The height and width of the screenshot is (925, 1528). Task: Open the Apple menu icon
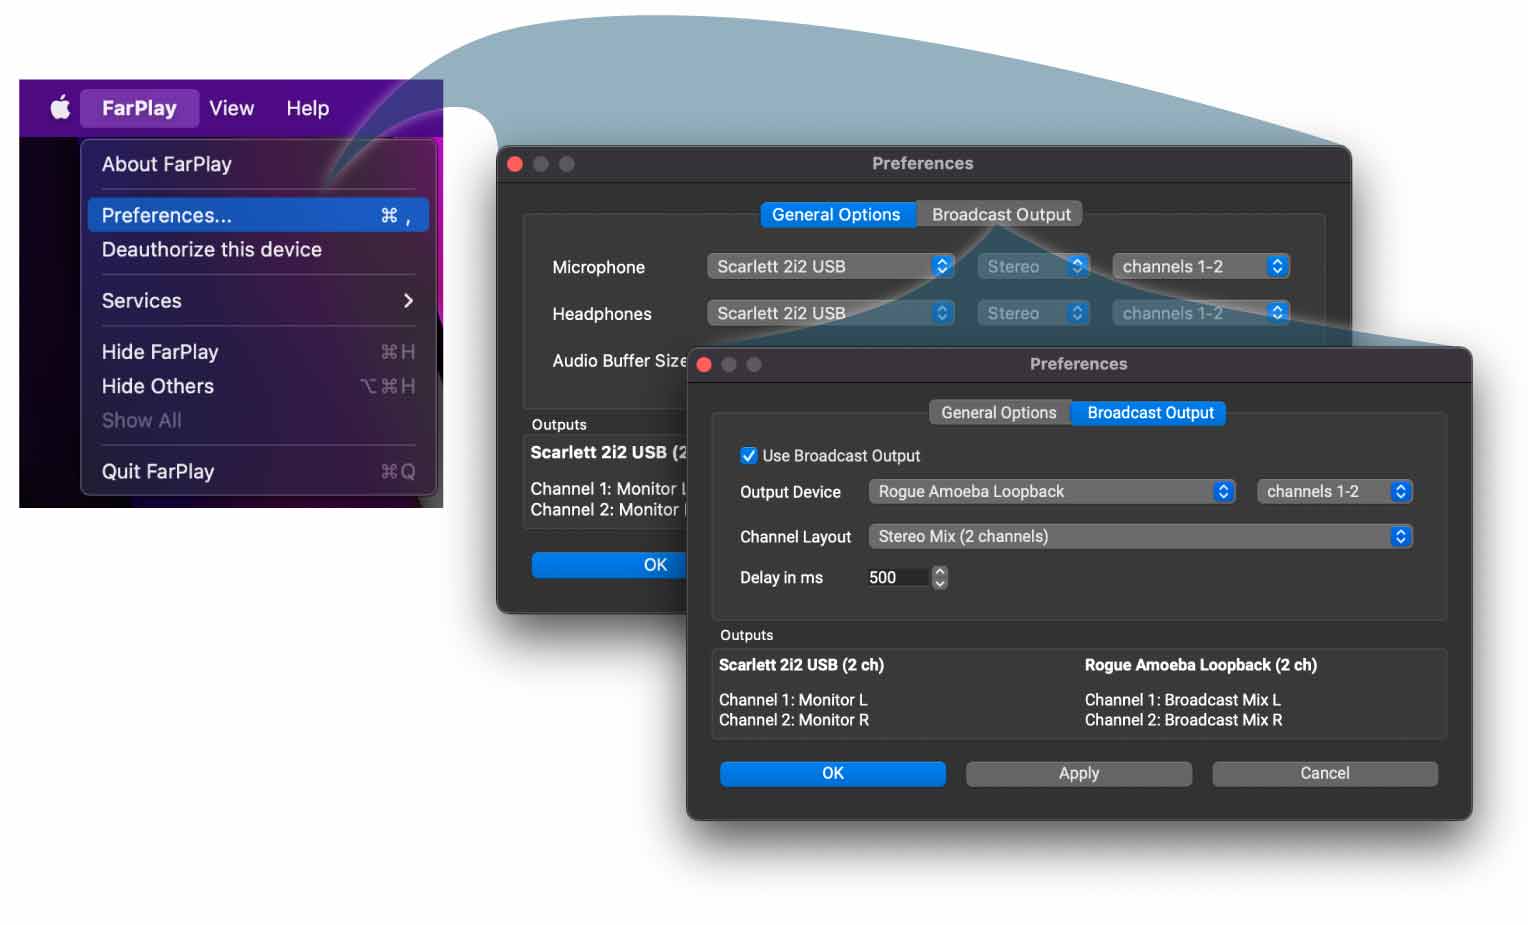(x=60, y=108)
